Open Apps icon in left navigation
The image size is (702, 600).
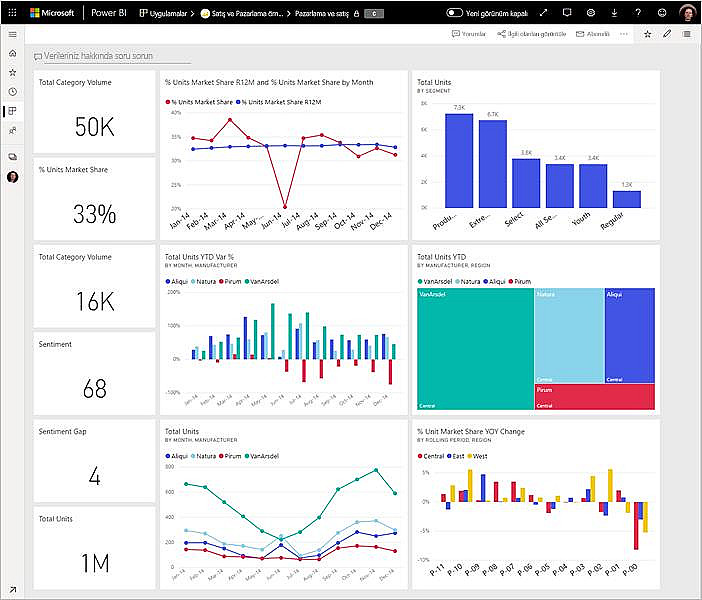[x=13, y=111]
